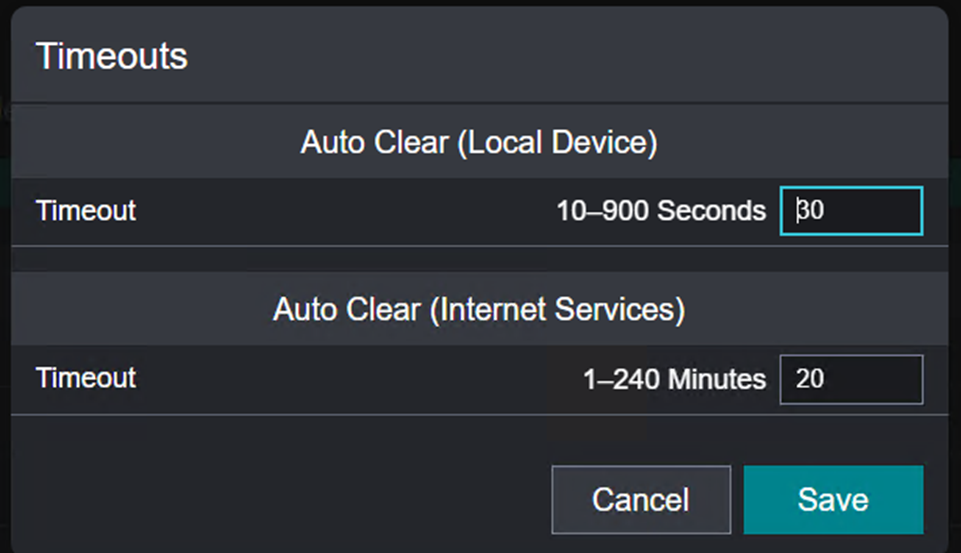Click the Cancel button
Image resolution: width=961 pixels, height=553 pixels.
point(640,499)
